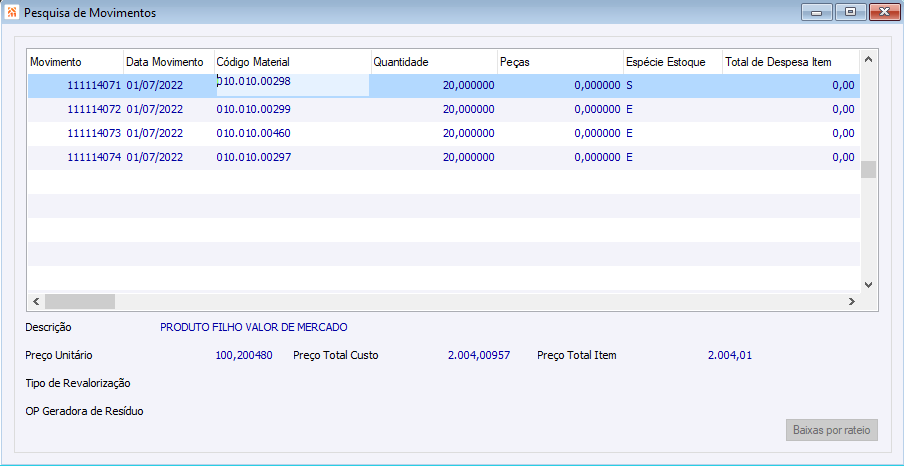Click the horizontal scrollbar thumb
Screen dimensions: 904x466
(x=80, y=301)
